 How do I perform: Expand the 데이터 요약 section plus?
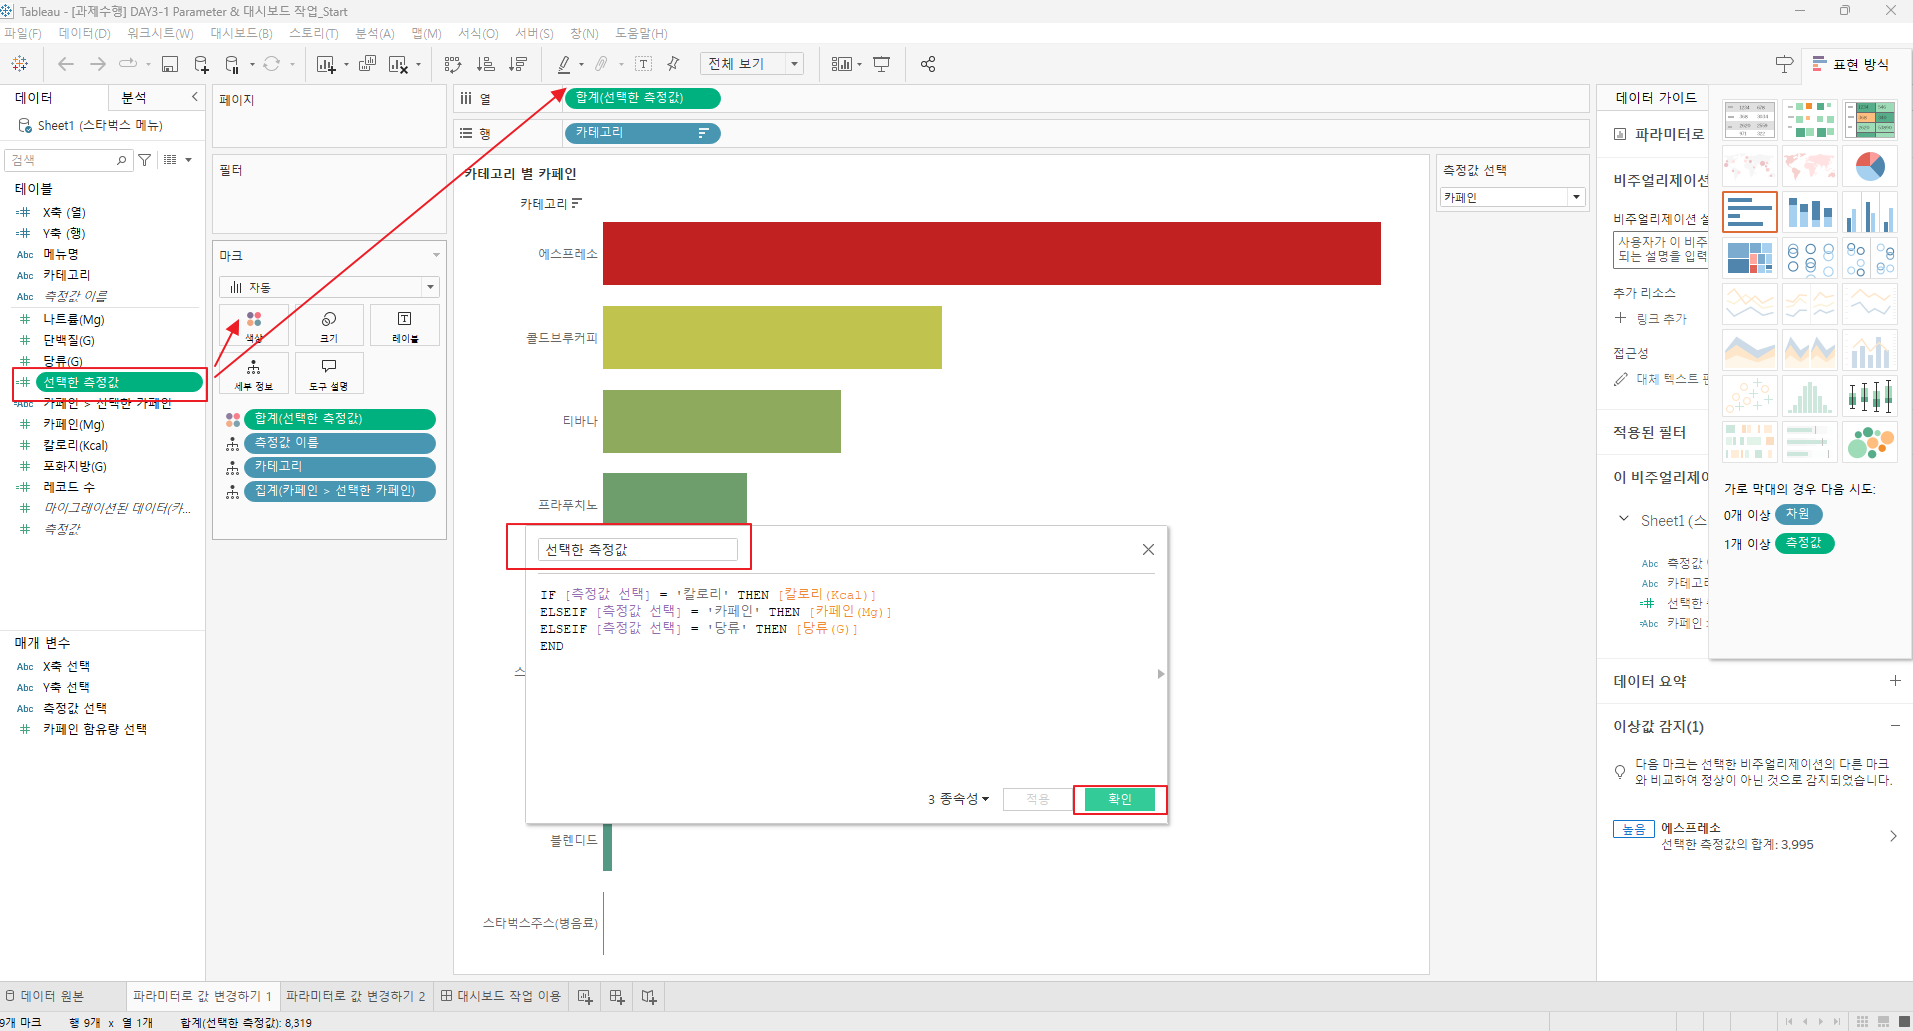(1895, 681)
